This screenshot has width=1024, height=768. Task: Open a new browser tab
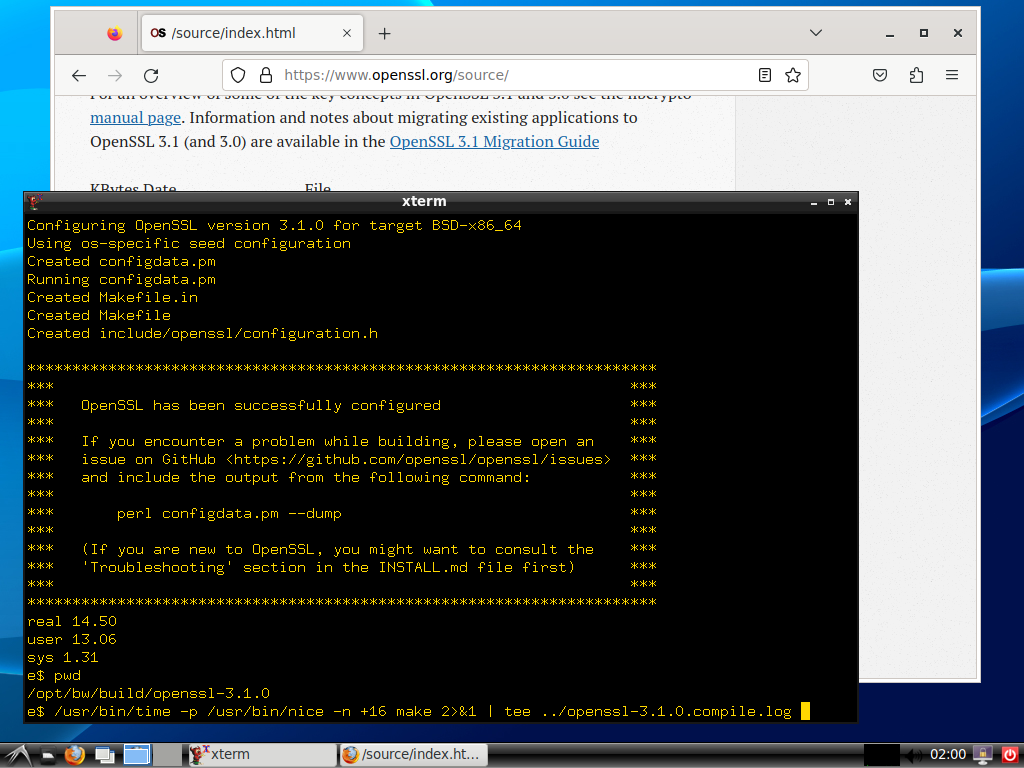(385, 33)
